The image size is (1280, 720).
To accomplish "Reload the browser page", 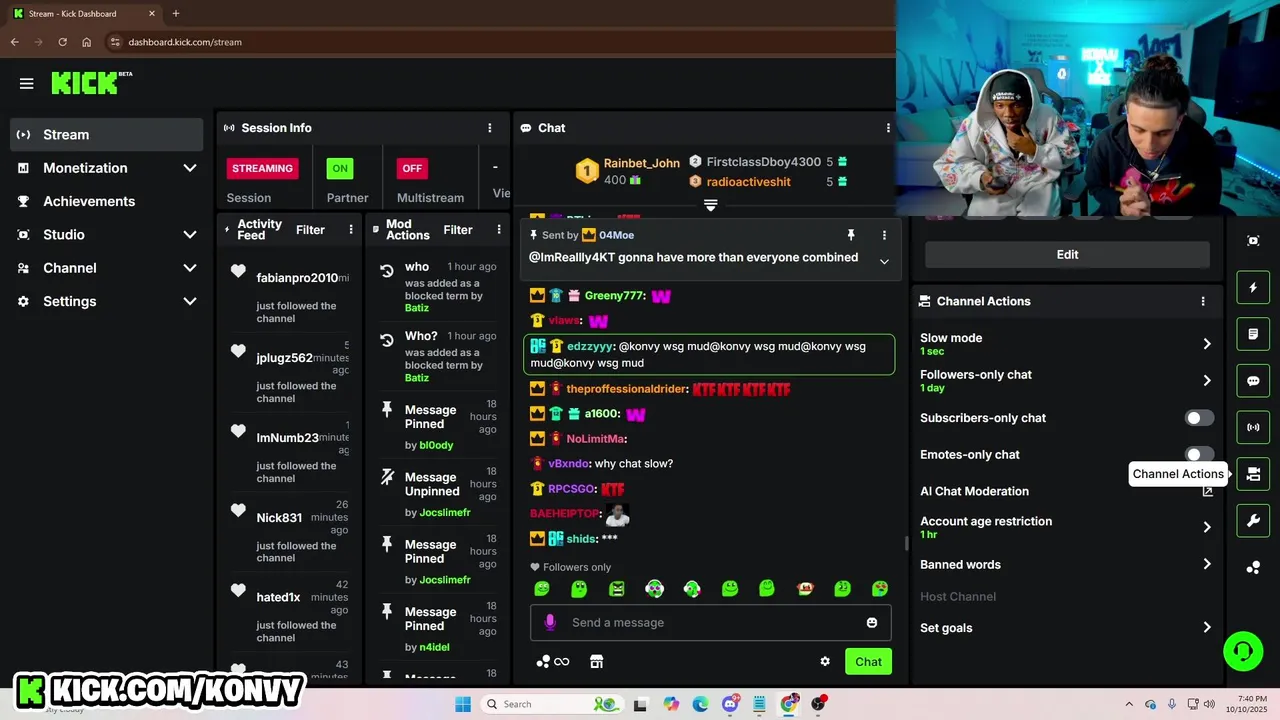I will [x=63, y=42].
